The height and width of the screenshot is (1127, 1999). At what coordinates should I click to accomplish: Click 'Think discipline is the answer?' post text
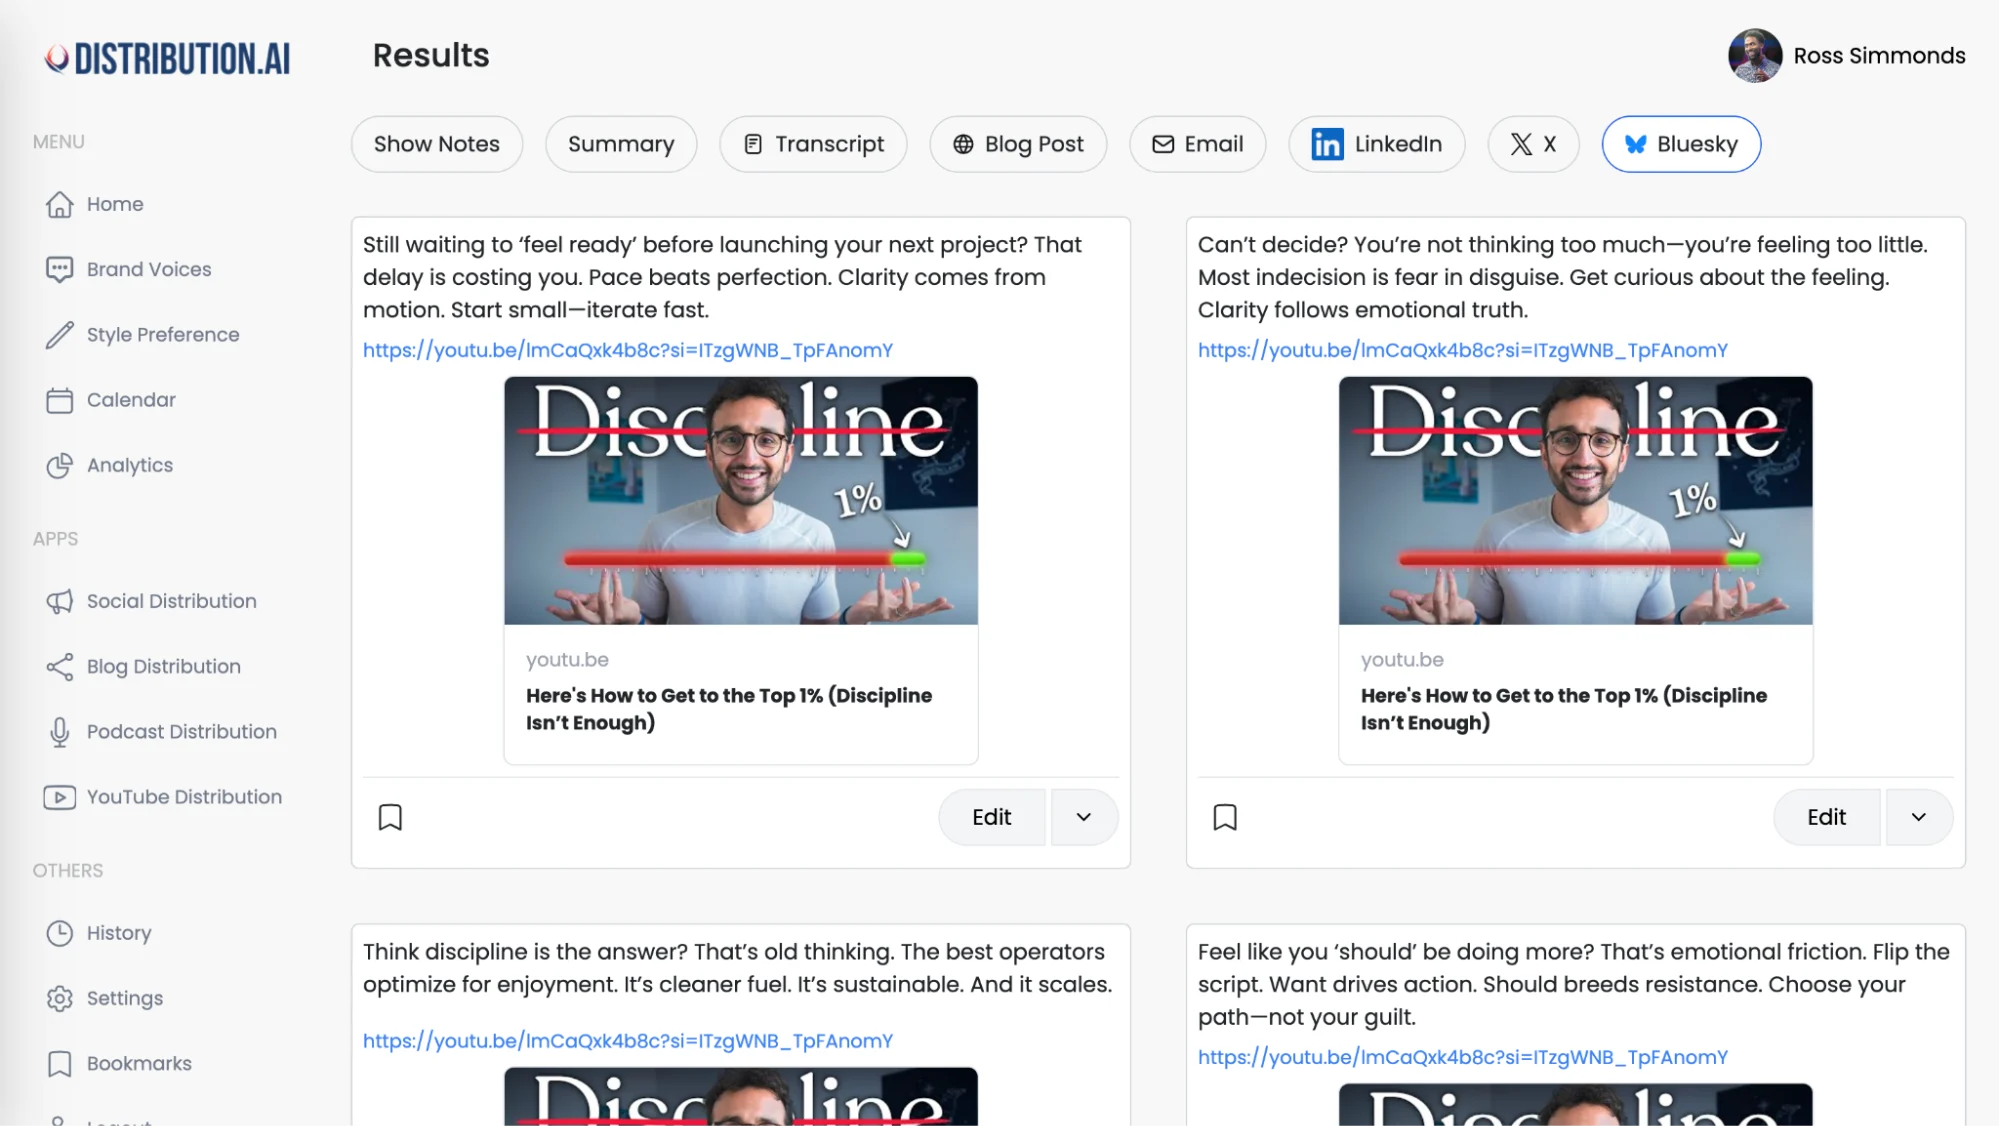tap(737, 968)
